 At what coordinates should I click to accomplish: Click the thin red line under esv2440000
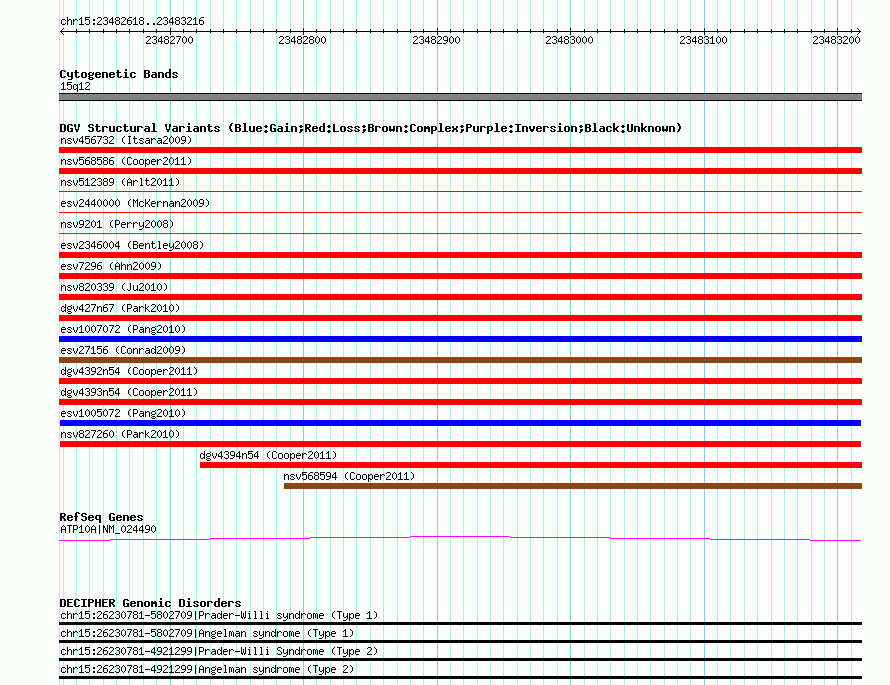click(x=460, y=212)
